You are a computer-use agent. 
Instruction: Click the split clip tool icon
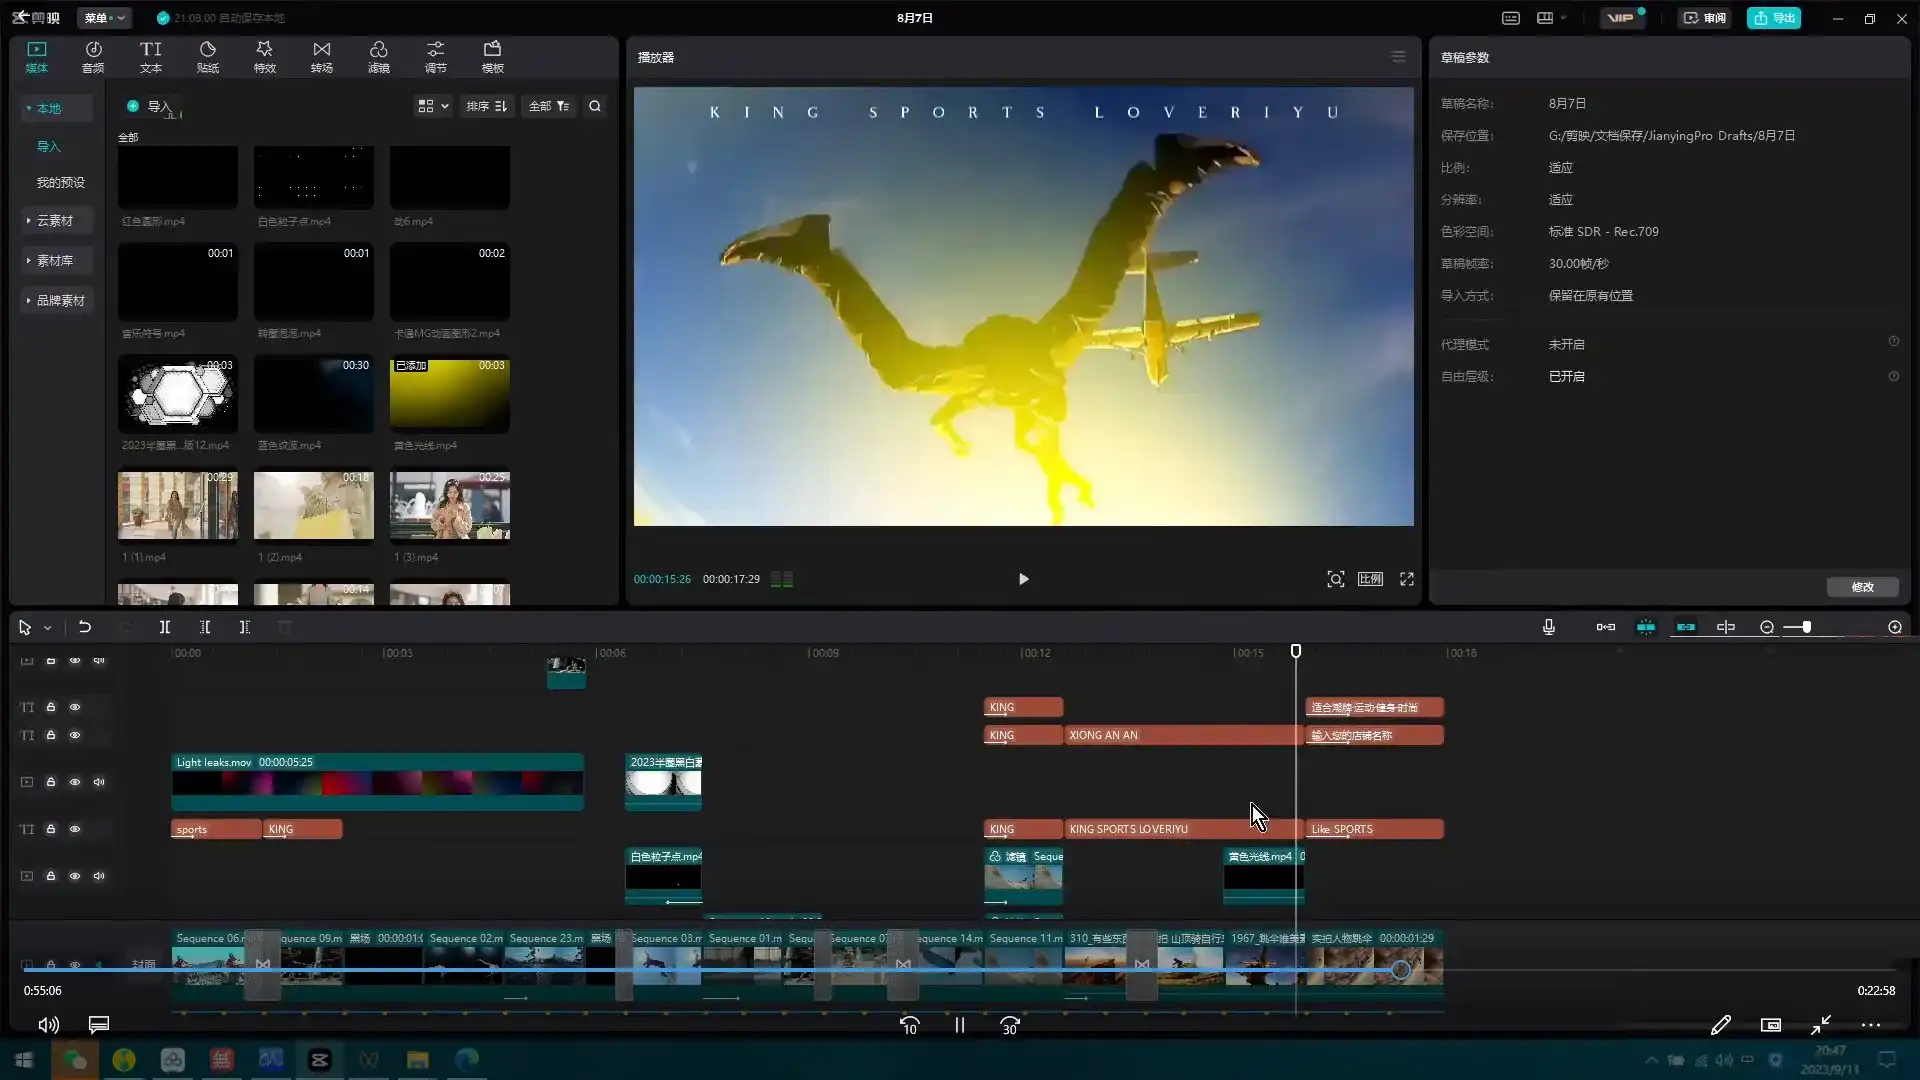(x=165, y=627)
